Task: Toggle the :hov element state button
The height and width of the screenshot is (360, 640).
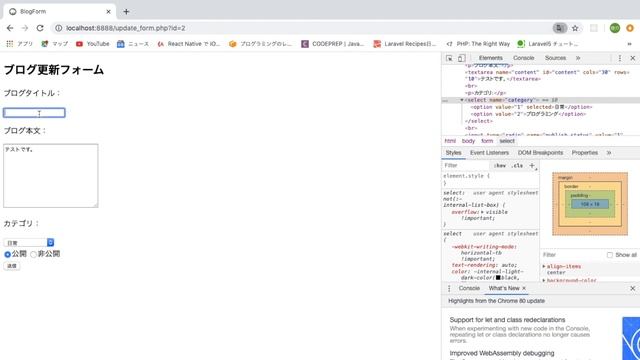Action: tap(500, 165)
